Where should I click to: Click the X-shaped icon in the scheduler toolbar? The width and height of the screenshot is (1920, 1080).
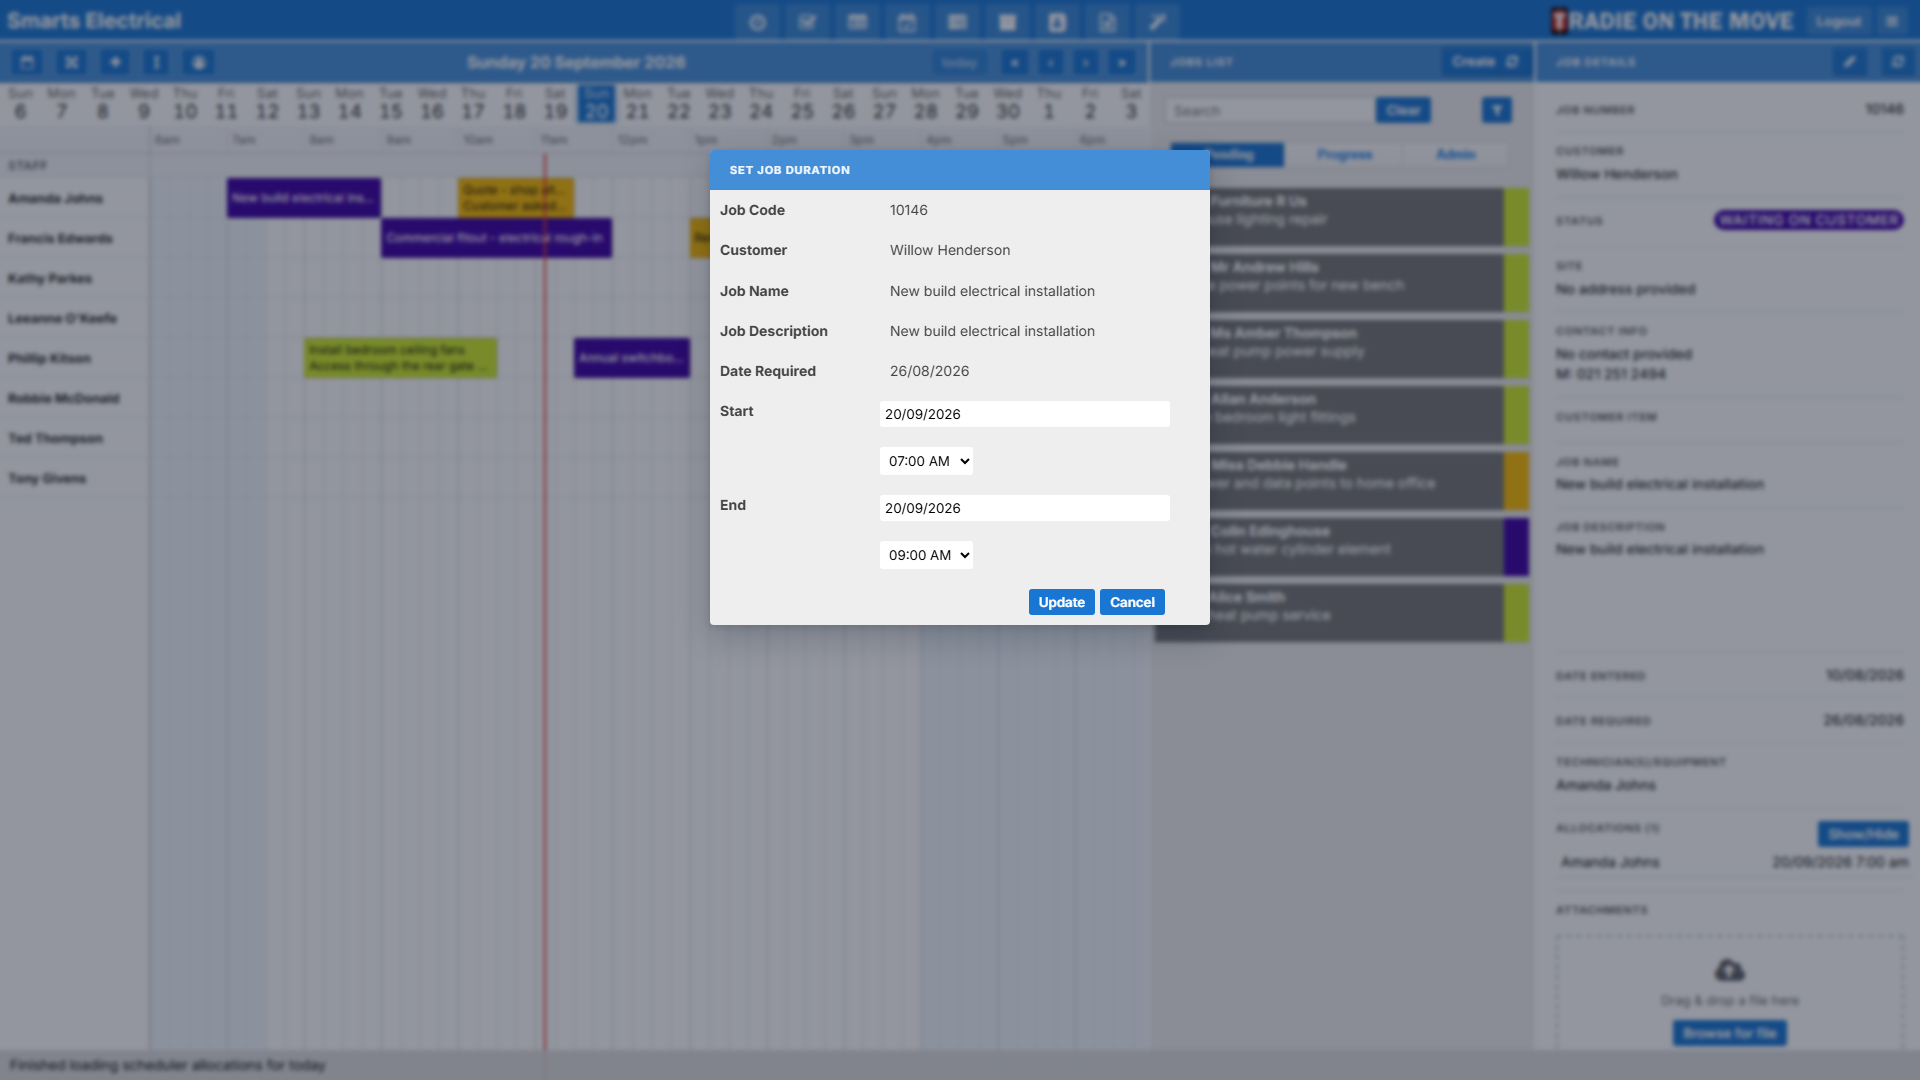71,62
